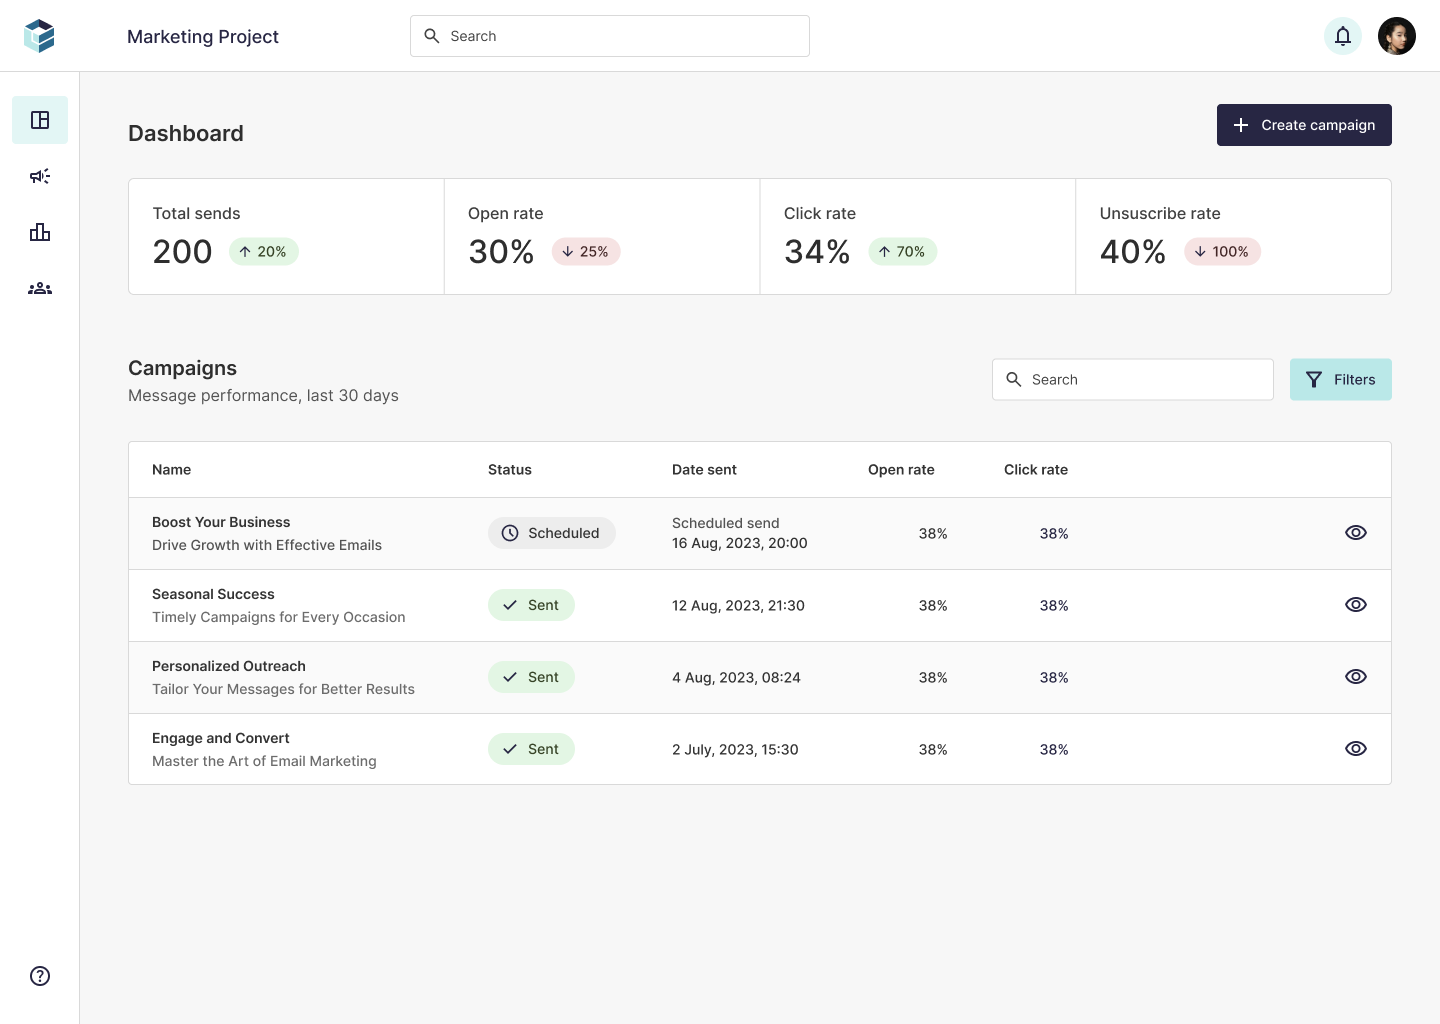Open the user profile avatar
This screenshot has height=1024, width=1440.
point(1396,36)
